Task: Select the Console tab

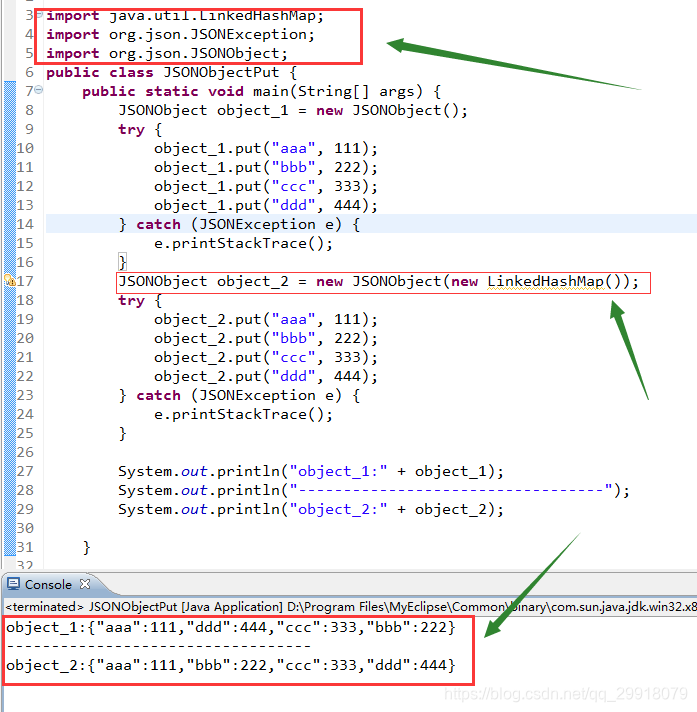Action: 48,584
